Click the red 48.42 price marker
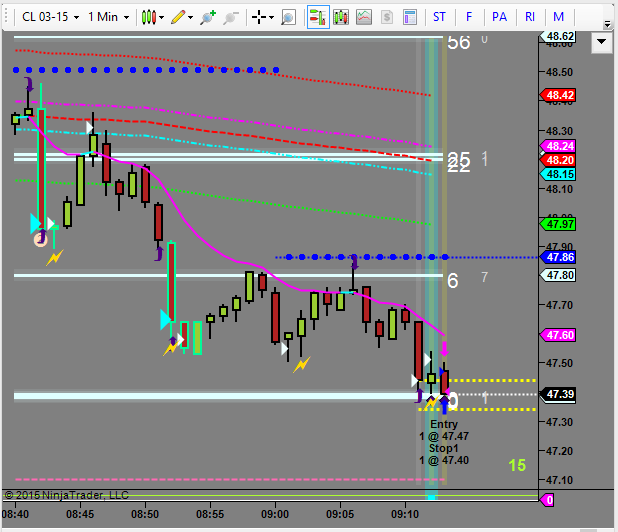618x532 pixels. pos(558,95)
